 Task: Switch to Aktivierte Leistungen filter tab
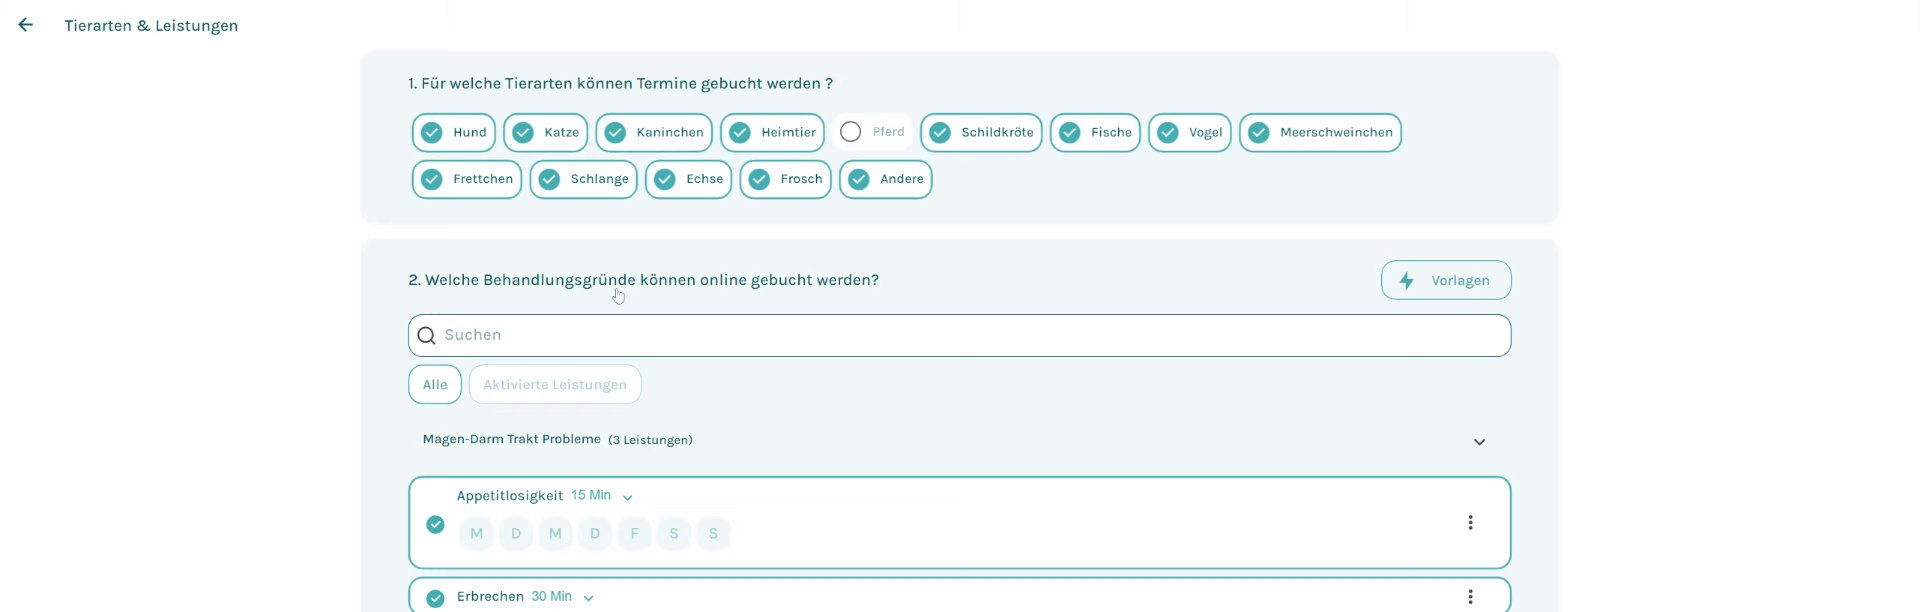(x=555, y=385)
